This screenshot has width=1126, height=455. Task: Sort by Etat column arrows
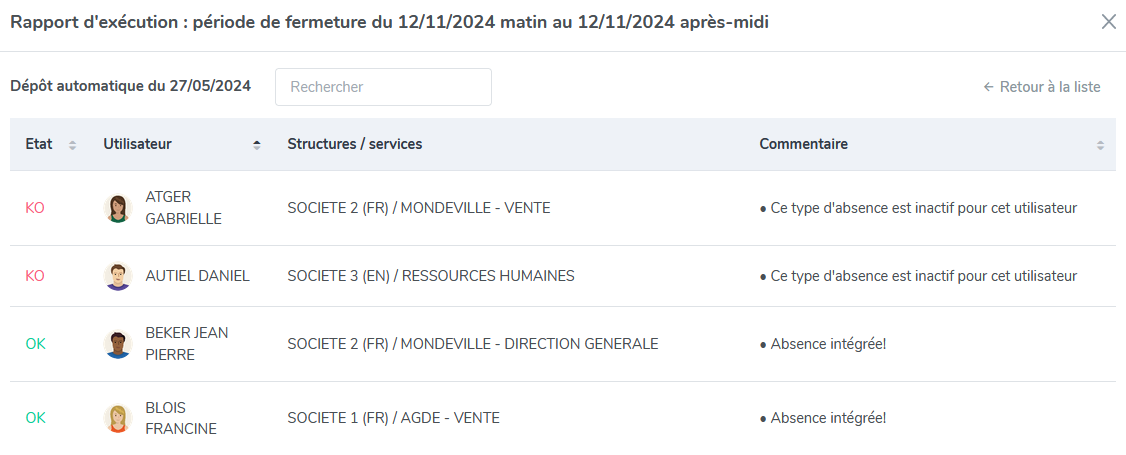pyautogui.click(x=72, y=144)
